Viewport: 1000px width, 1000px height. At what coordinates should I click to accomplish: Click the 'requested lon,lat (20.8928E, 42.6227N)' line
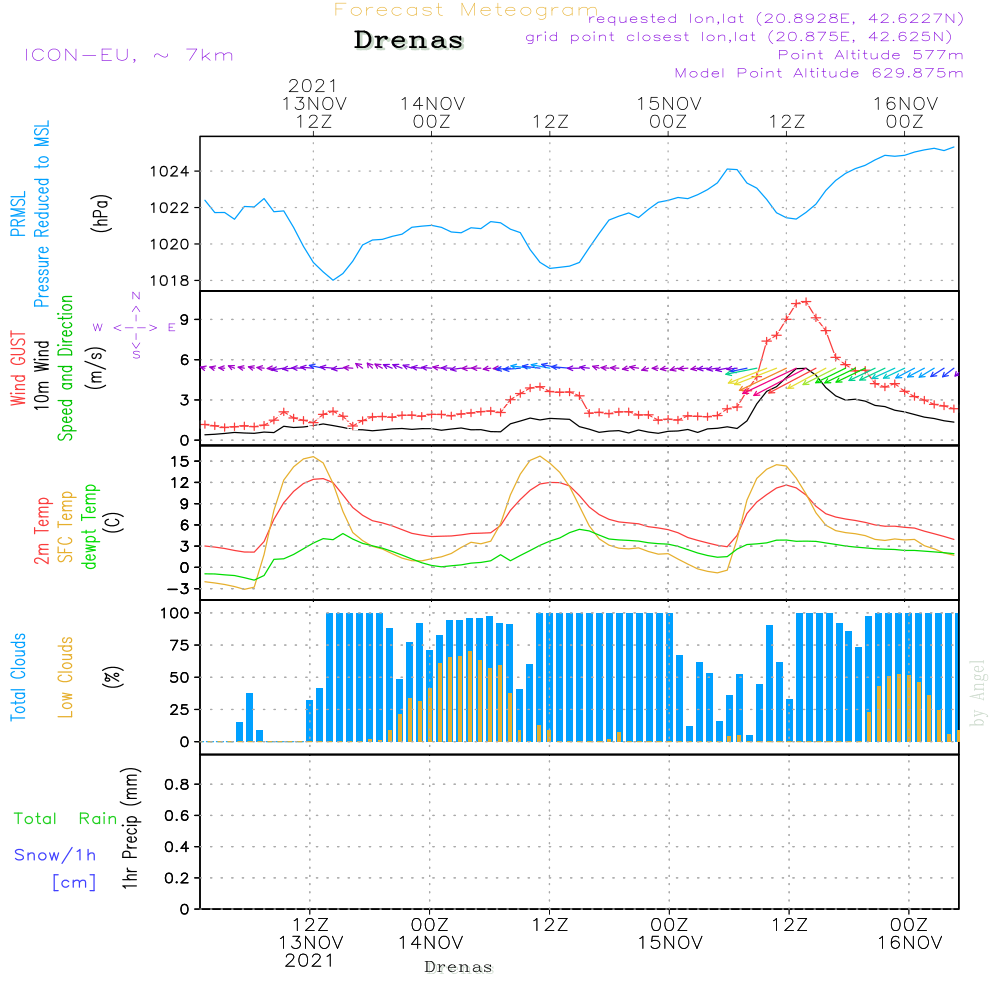pos(776,18)
